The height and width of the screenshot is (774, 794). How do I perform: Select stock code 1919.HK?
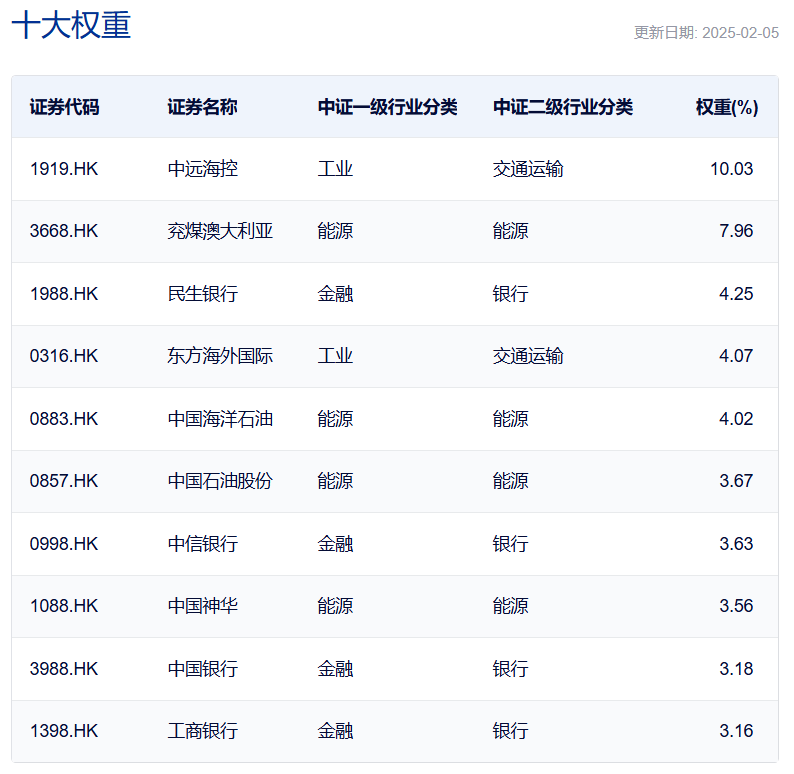pos(64,169)
